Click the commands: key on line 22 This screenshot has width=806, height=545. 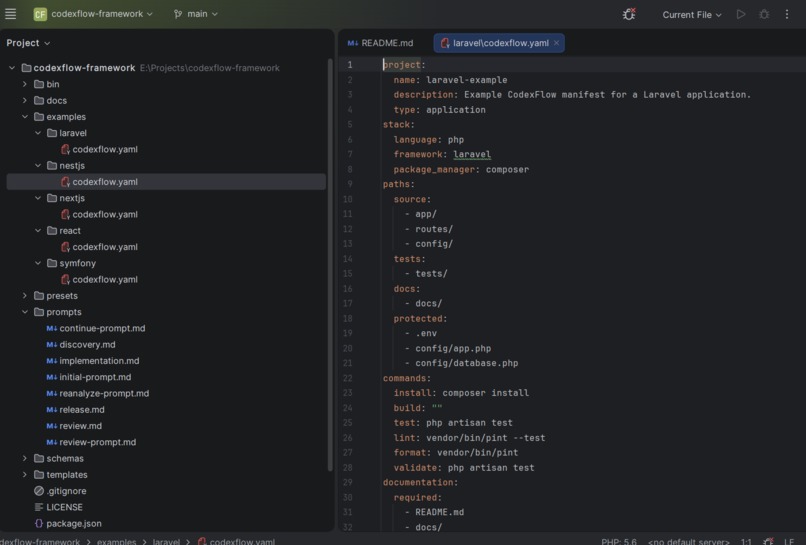pyautogui.click(x=407, y=378)
